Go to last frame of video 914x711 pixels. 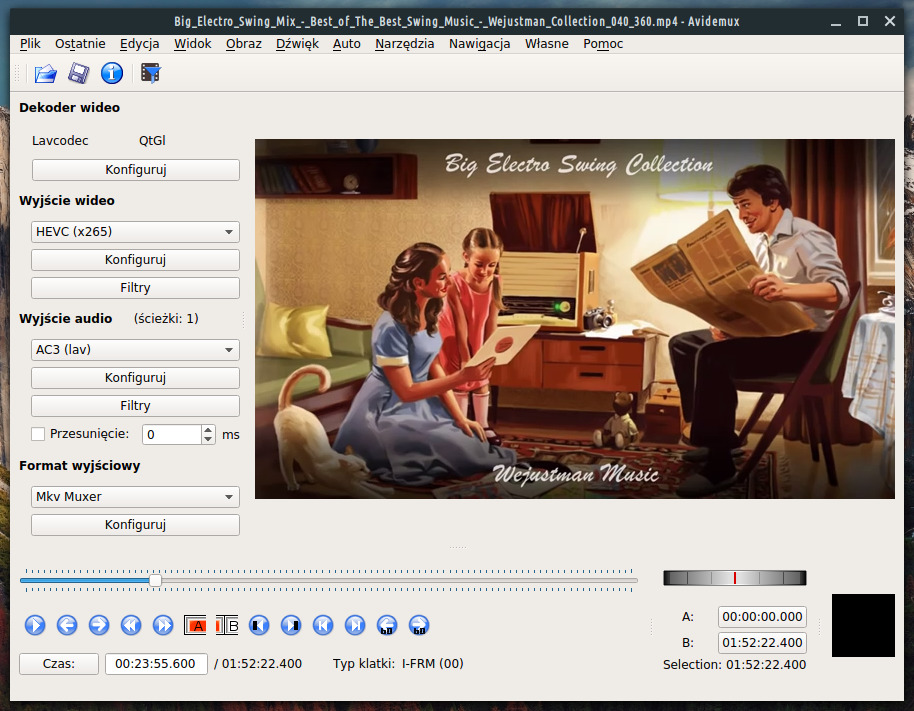coord(355,625)
